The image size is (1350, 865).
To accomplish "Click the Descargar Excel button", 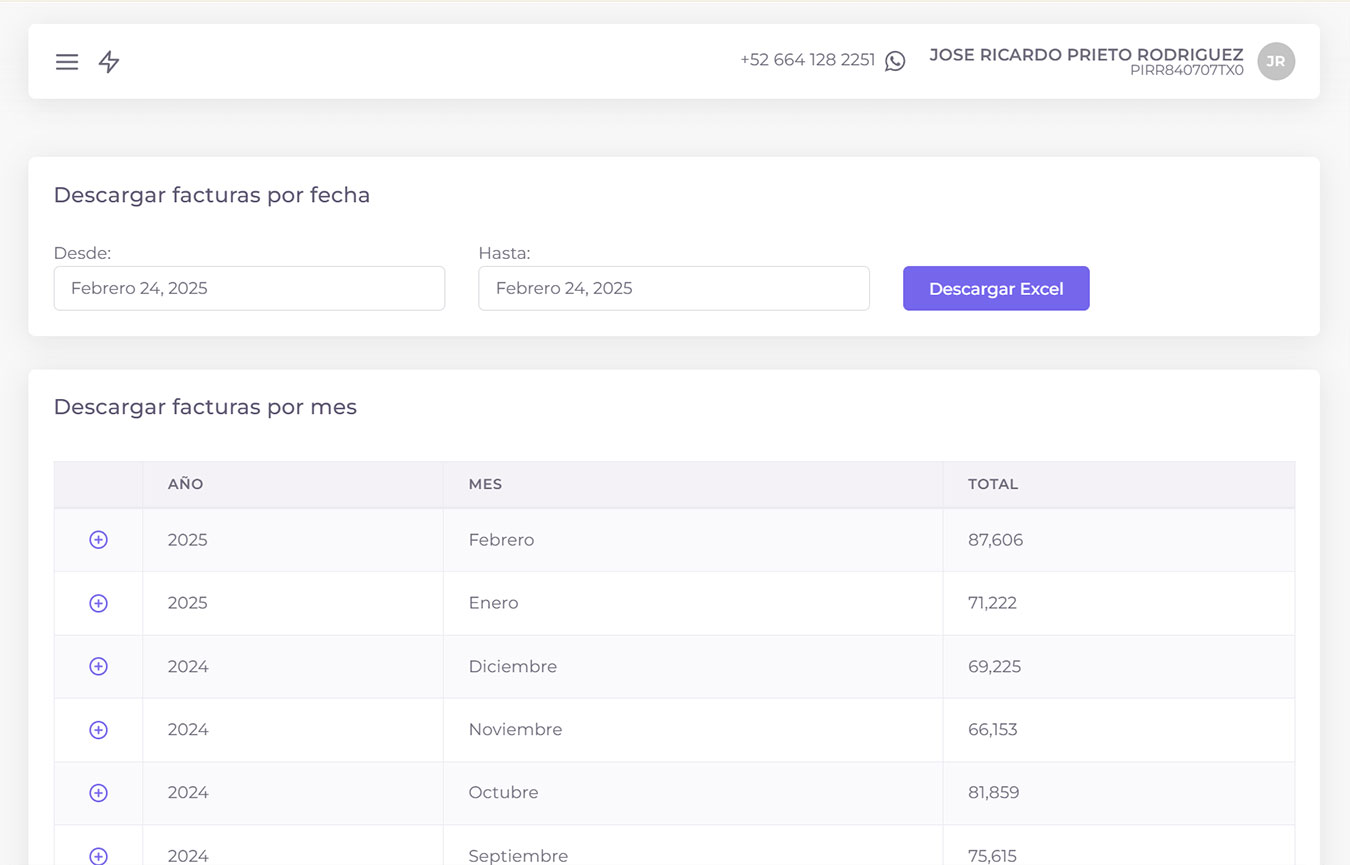I will coord(996,288).
